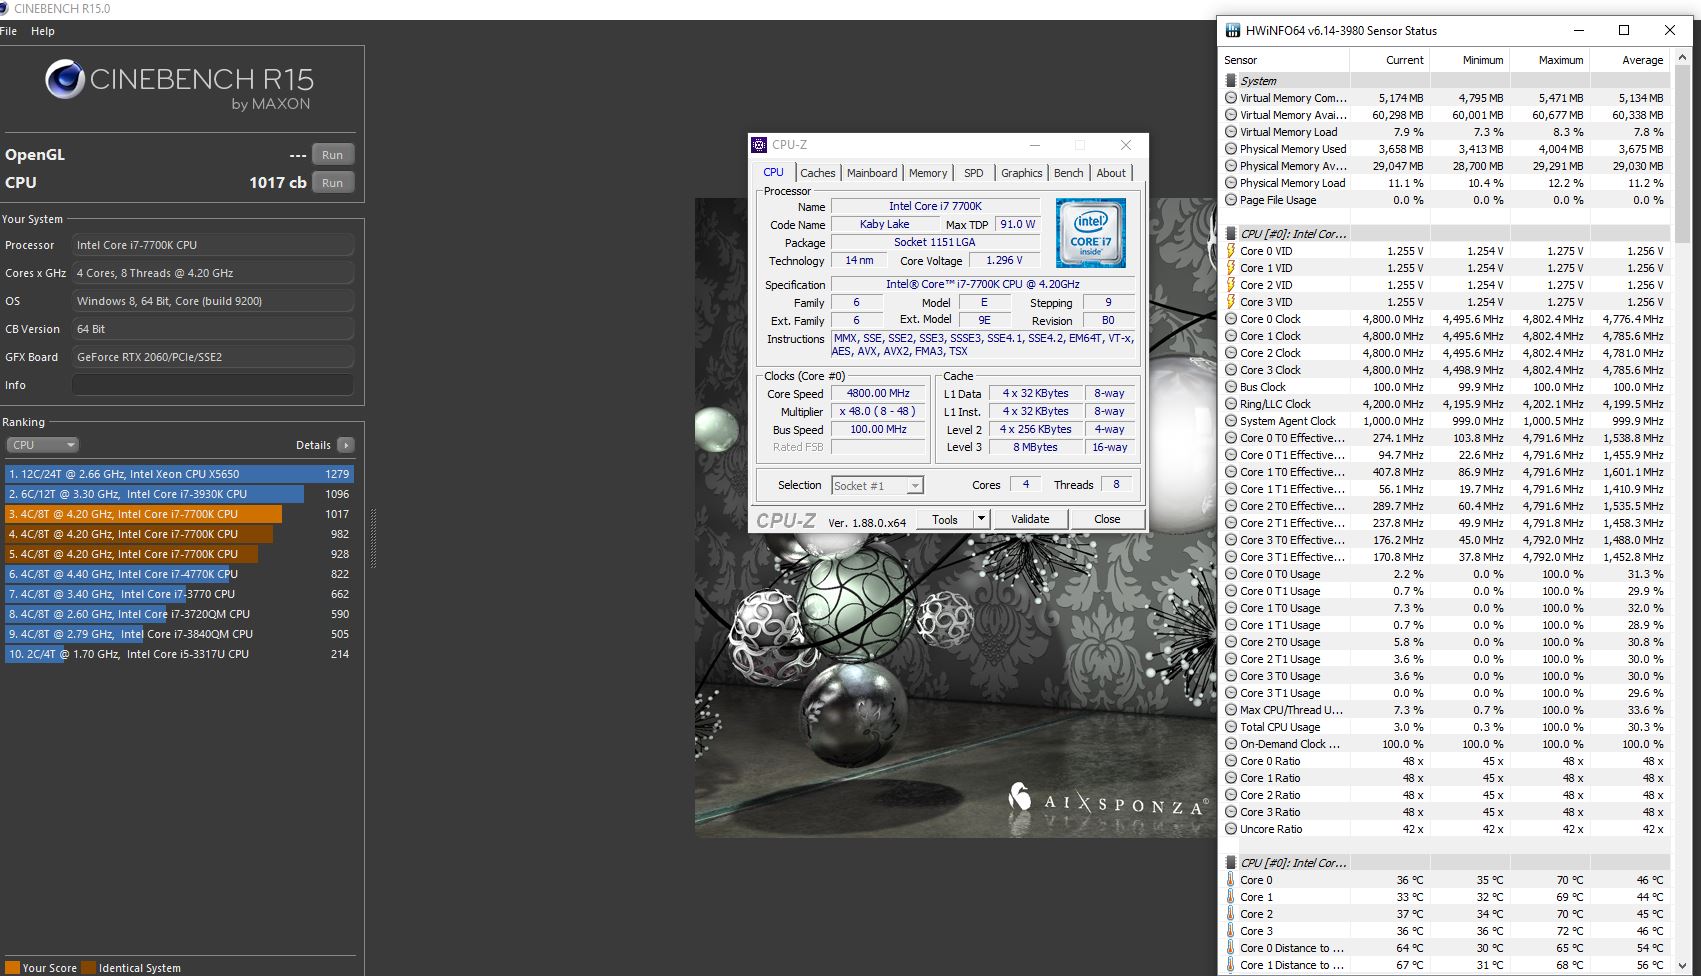This screenshot has width=1701, height=976.
Task: Click the HWiNFO64 title bar icon
Action: (x=1231, y=31)
